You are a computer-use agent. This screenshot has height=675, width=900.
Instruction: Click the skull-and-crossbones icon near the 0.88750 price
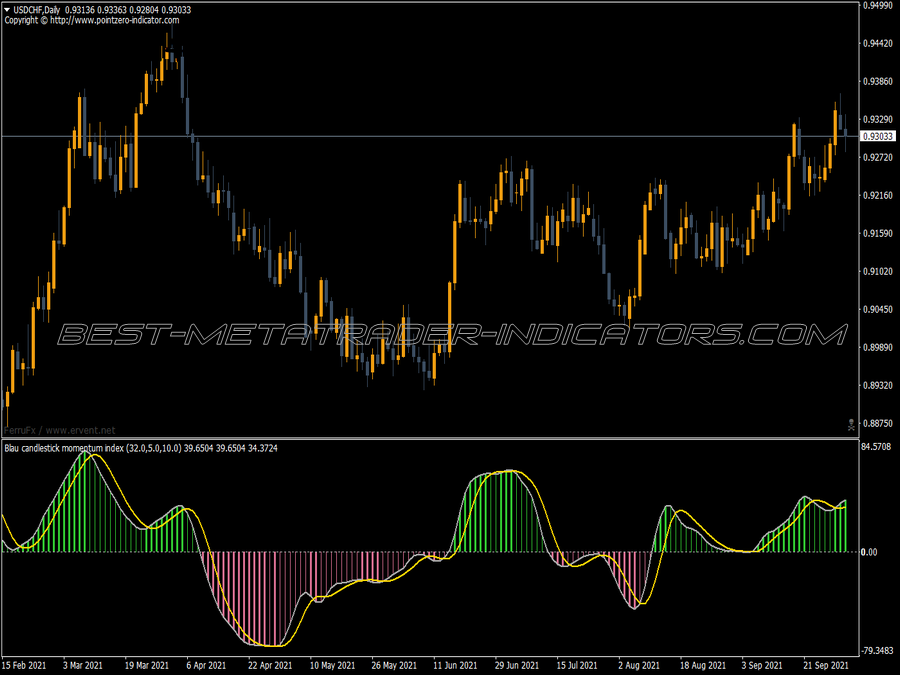click(851, 425)
